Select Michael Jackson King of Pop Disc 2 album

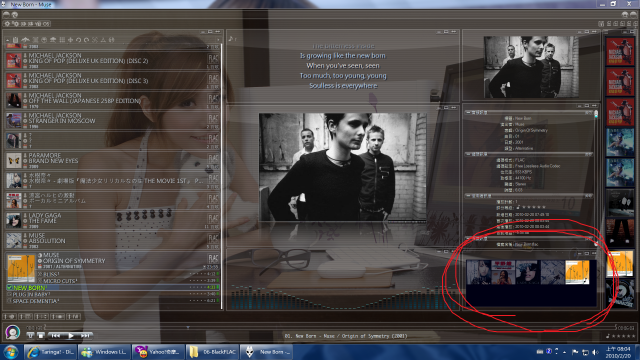pyautogui.click(x=112, y=61)
